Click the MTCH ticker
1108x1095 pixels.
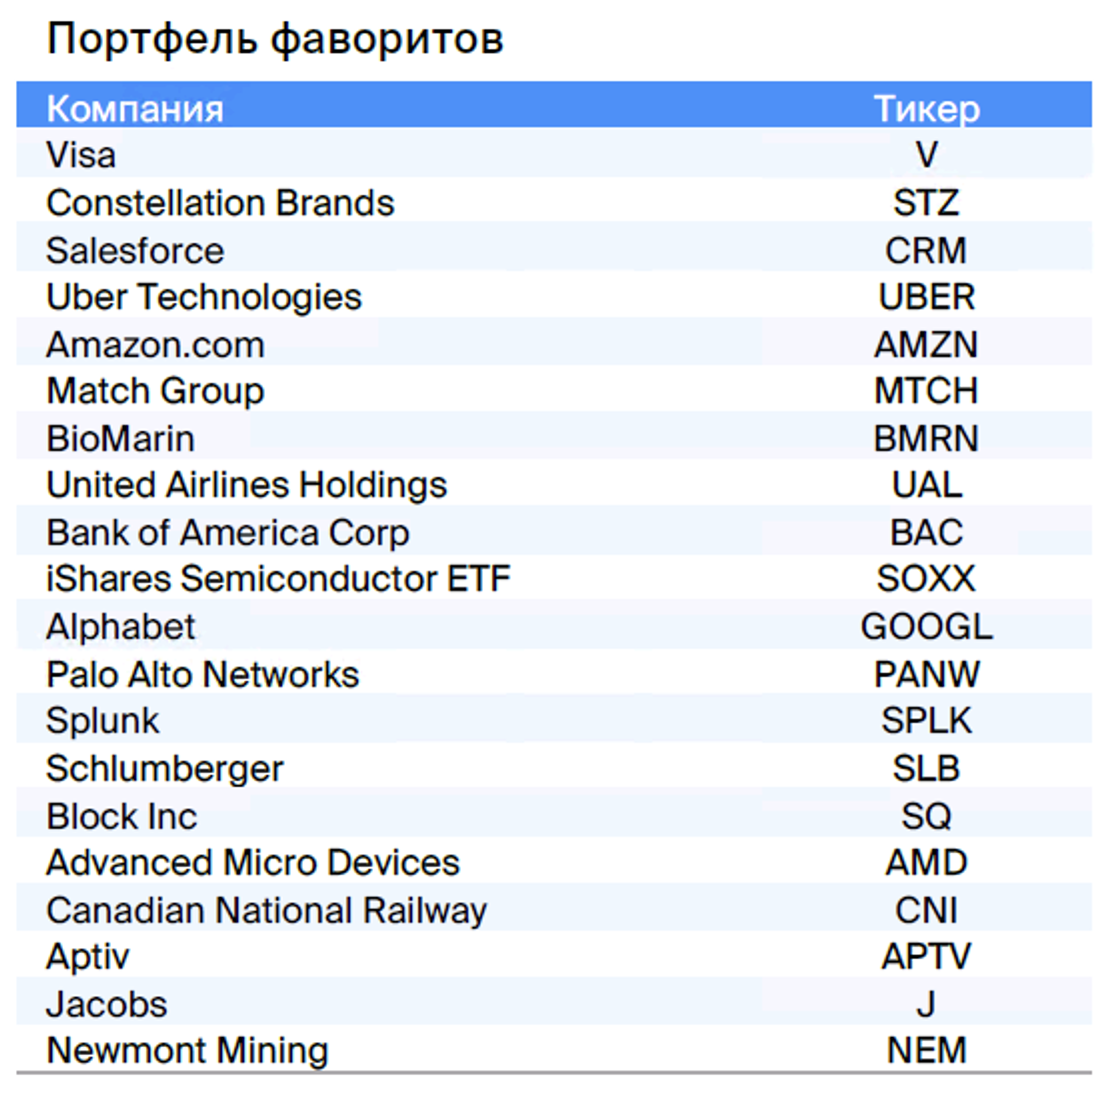click(926, 391)
